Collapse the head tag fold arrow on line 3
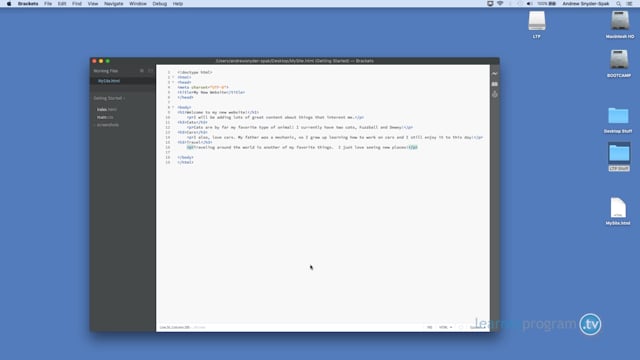This screenshot has width=640, height=360. pos(173,82)
